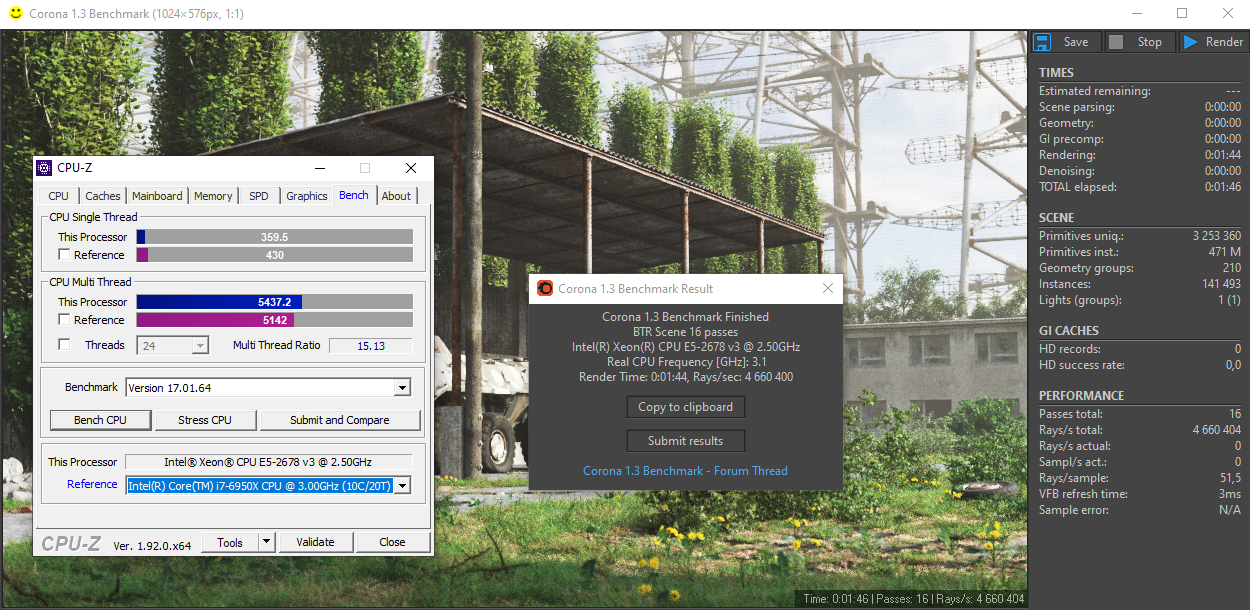Minimize the Corona Benchmark window

(1136, 14)
